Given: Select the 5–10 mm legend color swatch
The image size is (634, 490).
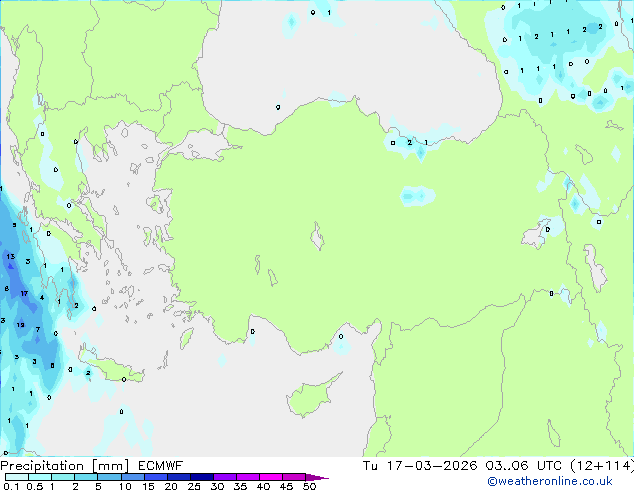Looking at the screenshot, I should [x=109, y=477].
